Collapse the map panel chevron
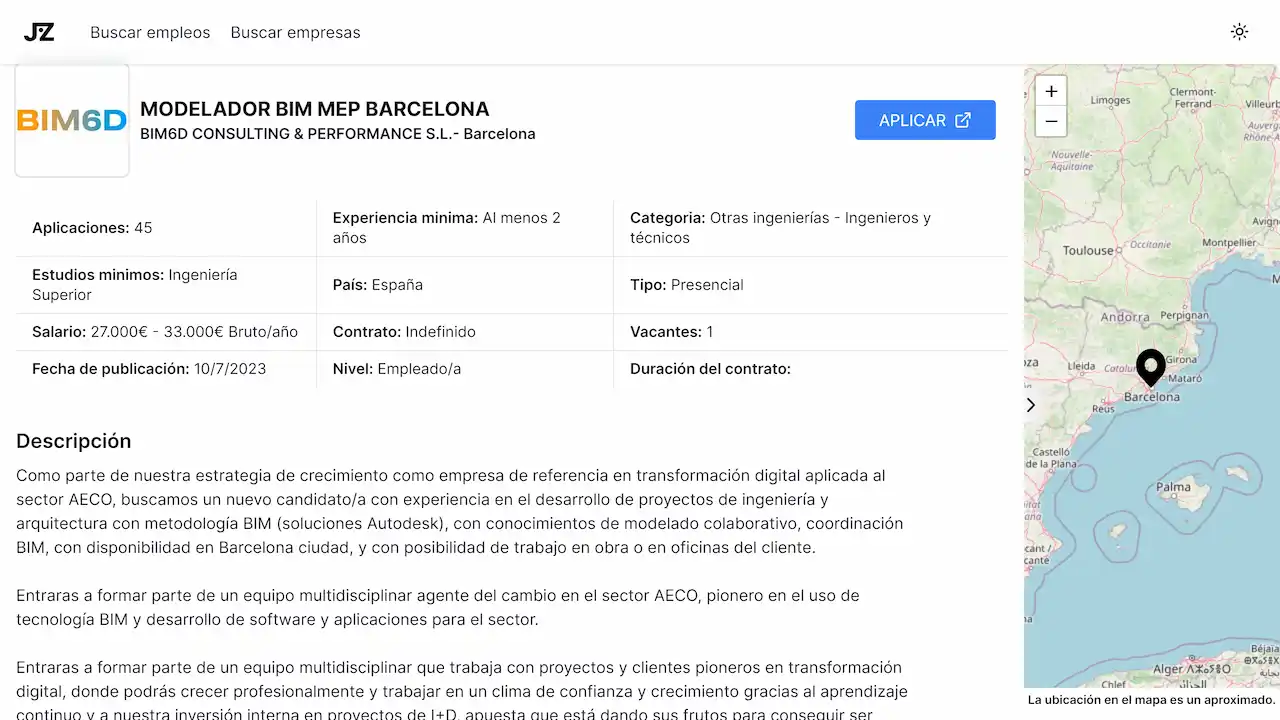Image resolution: width=1280 pixels, height=720 pixels. tap(1031, 405)
